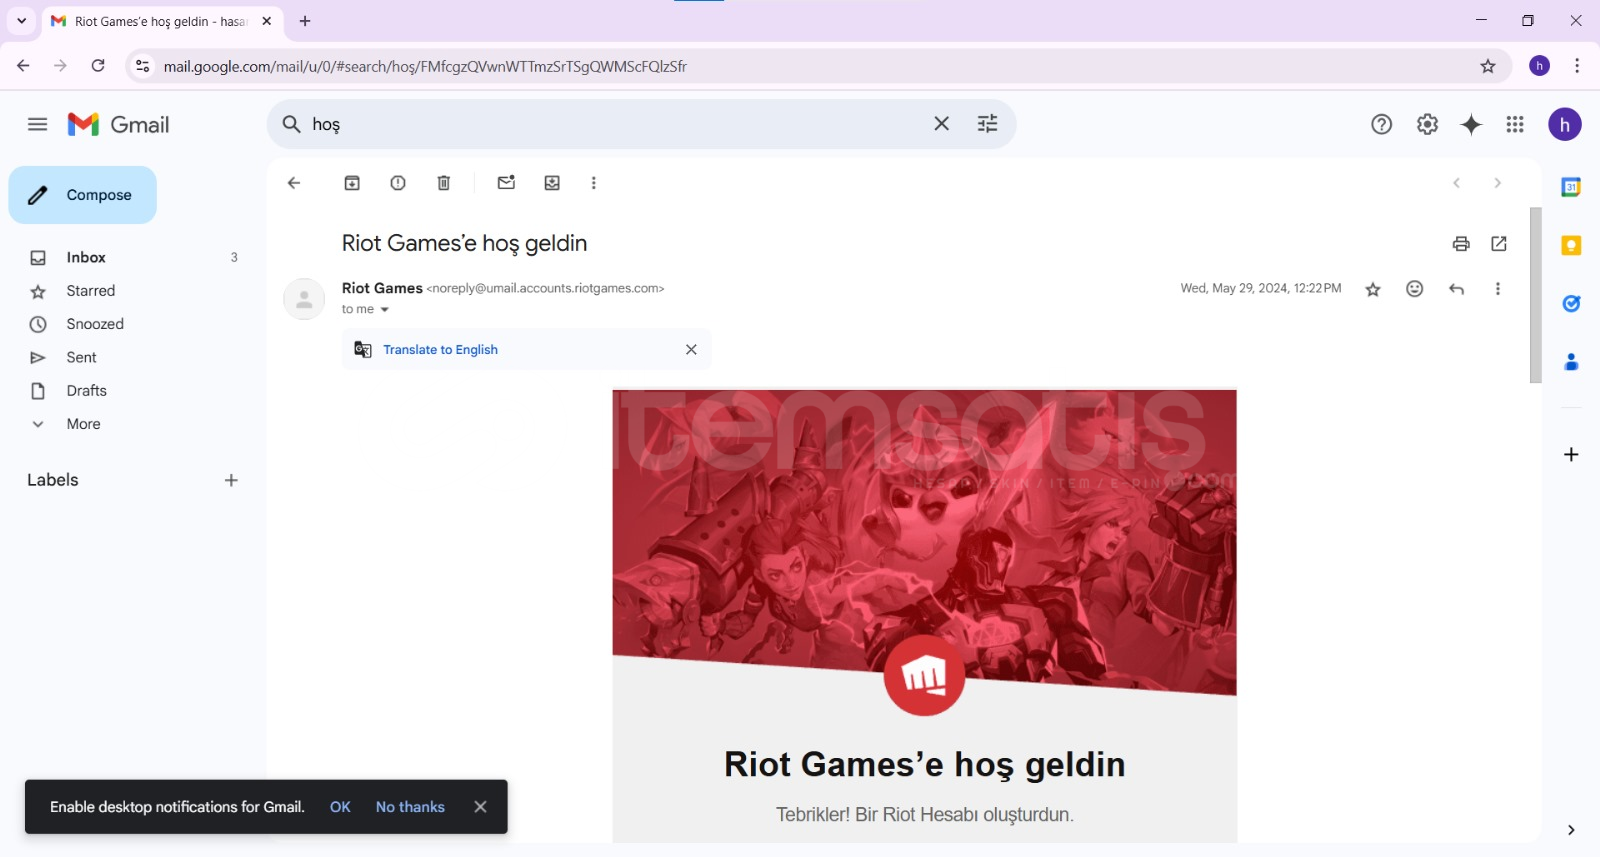
Task: Open the Gemini sparkle assistant
Action: 1471,124
